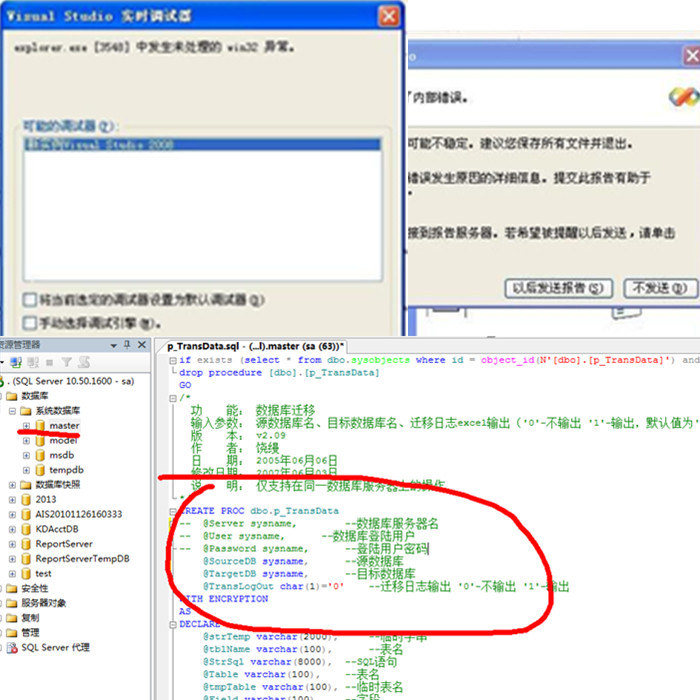Click the KDAcctDB database icon
Screen dimensions: 700x700
pyautogui.click(x=26, y=529)
